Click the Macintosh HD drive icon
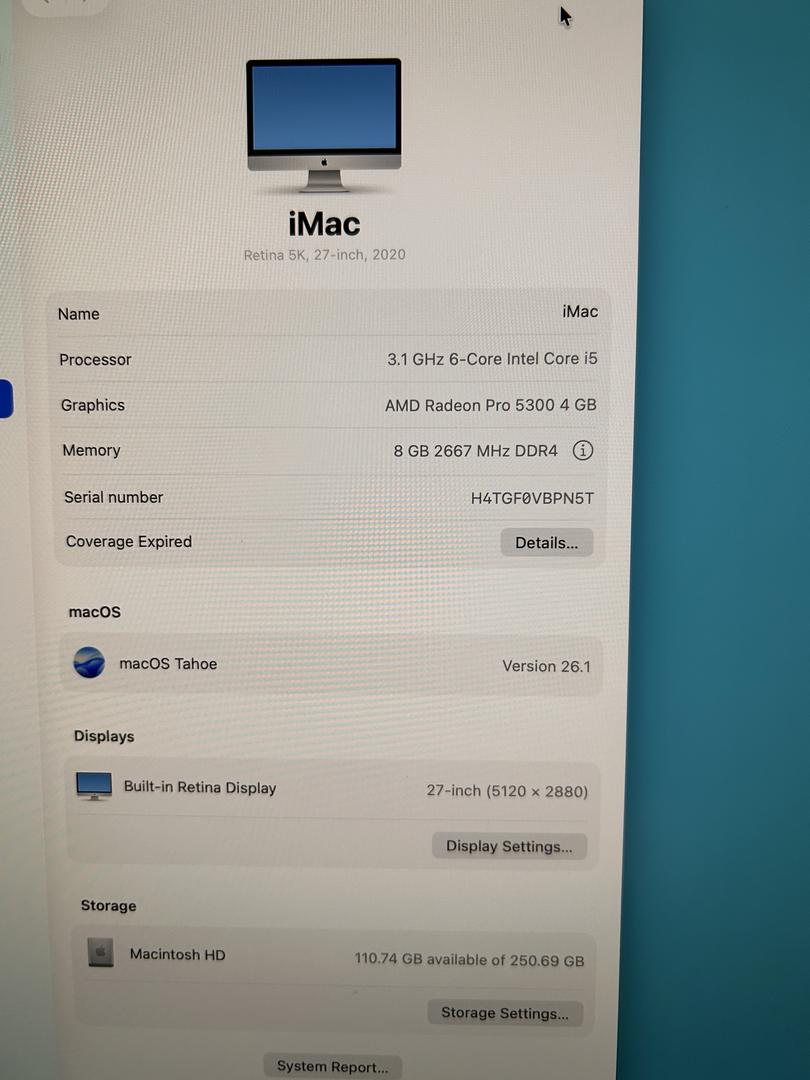Screen dimensions: 810x1080 coord(101,953)
